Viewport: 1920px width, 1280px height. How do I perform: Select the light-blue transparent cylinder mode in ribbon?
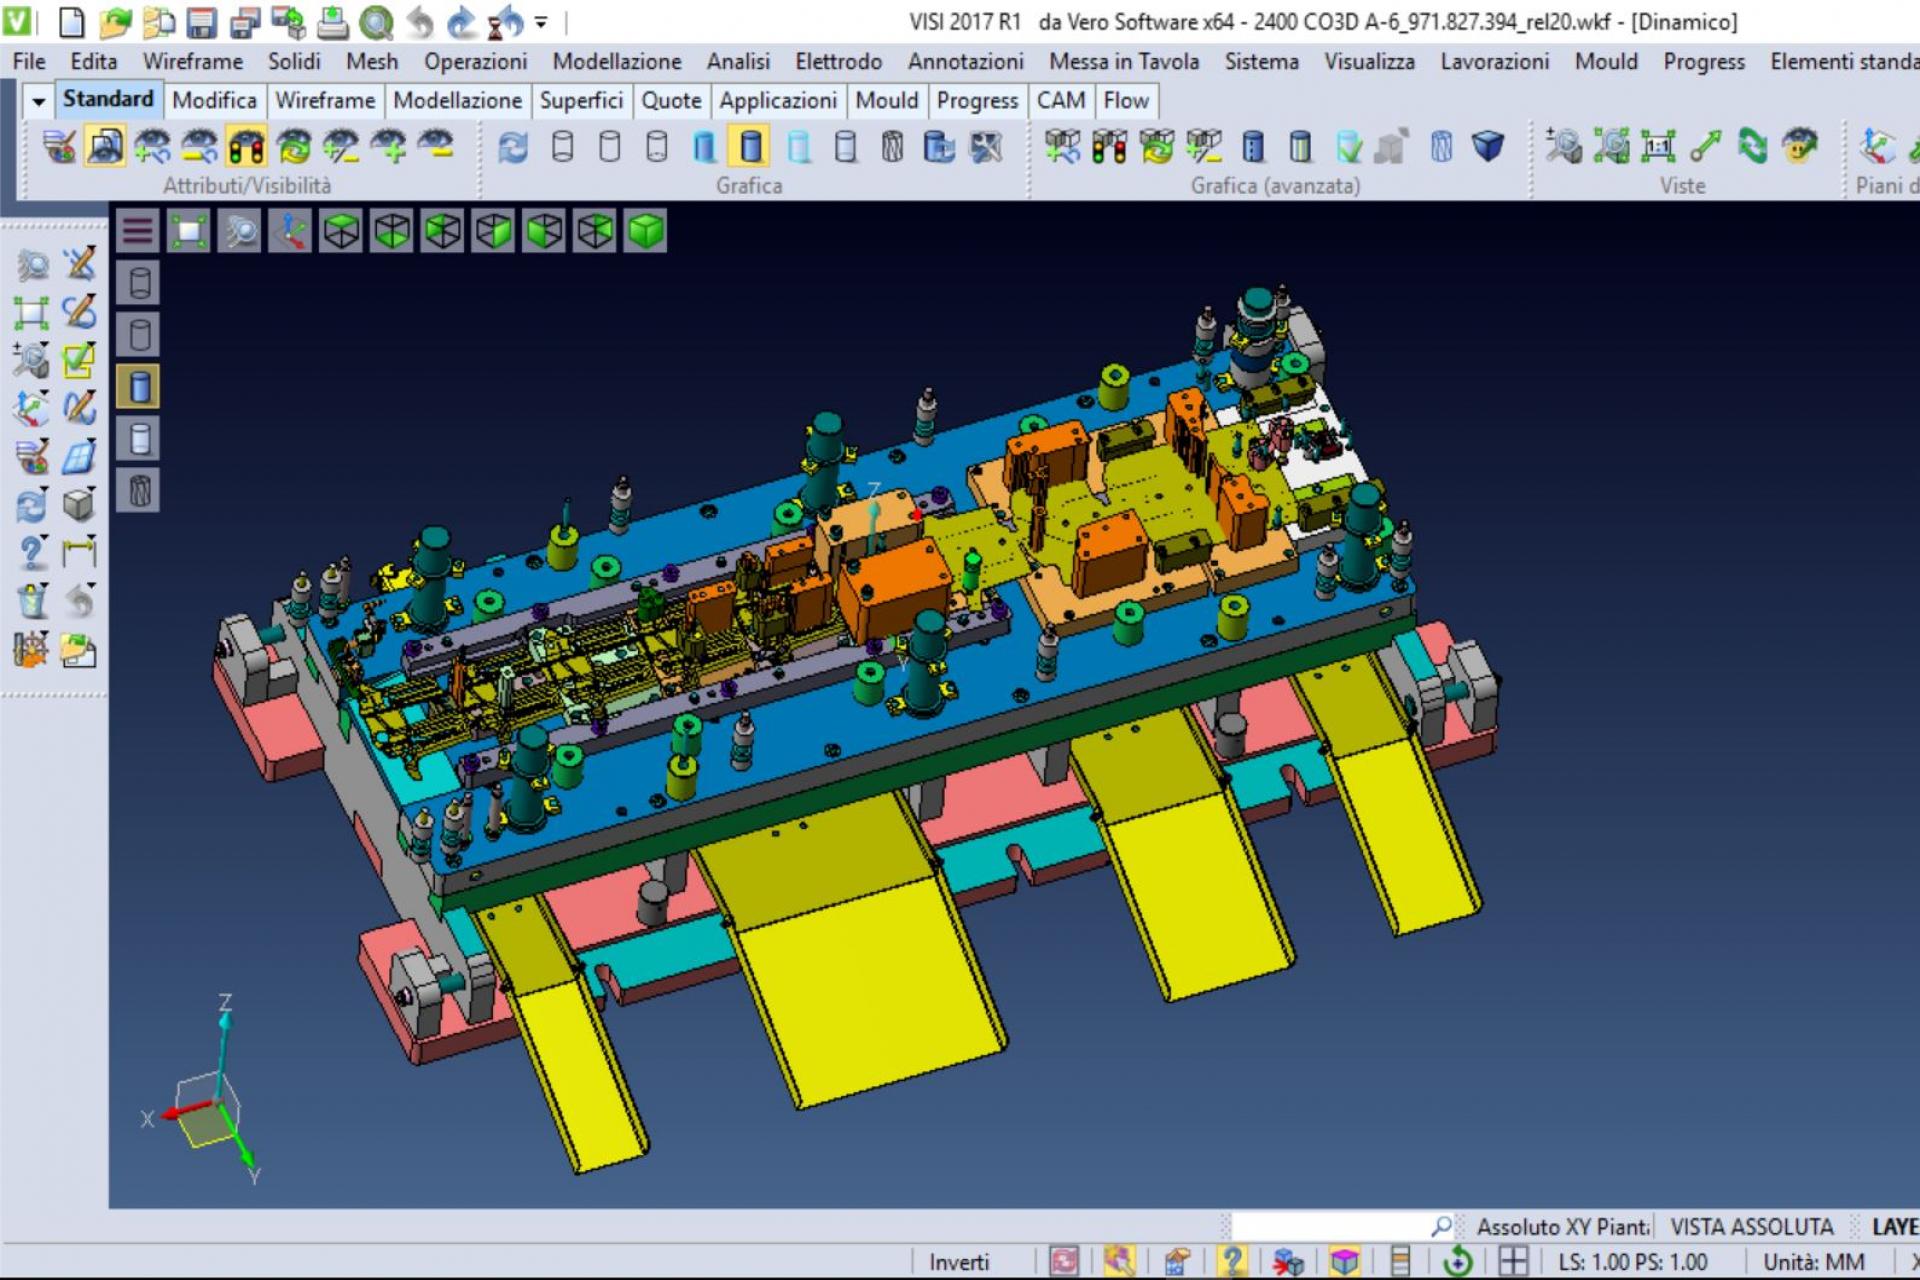(798, 147)
